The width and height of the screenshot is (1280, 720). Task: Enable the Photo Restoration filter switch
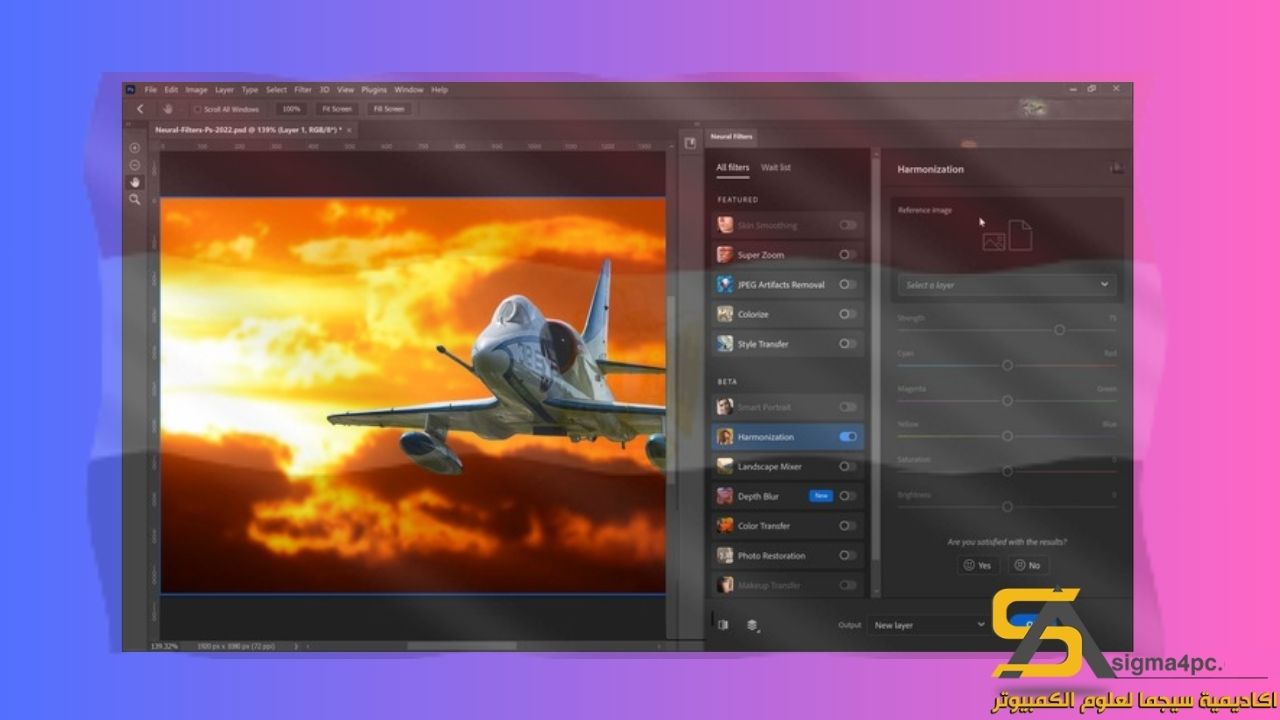848,555
